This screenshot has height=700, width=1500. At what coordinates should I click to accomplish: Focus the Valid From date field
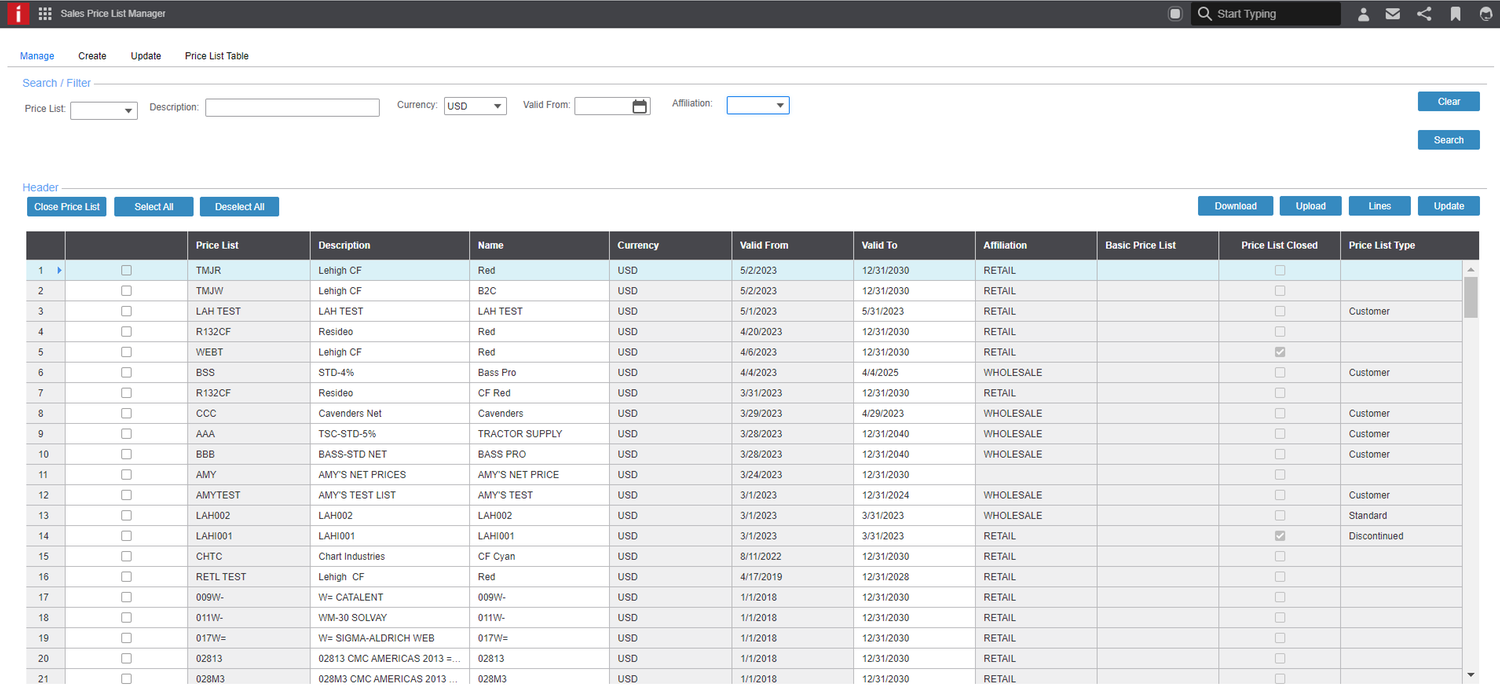[x=603, y=106]
